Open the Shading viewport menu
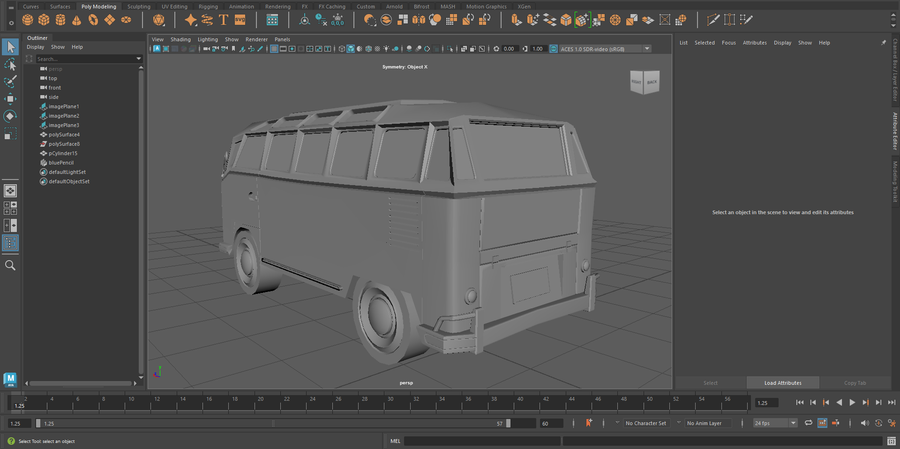This screenshot has height=449, width=900. pos(180,40)
